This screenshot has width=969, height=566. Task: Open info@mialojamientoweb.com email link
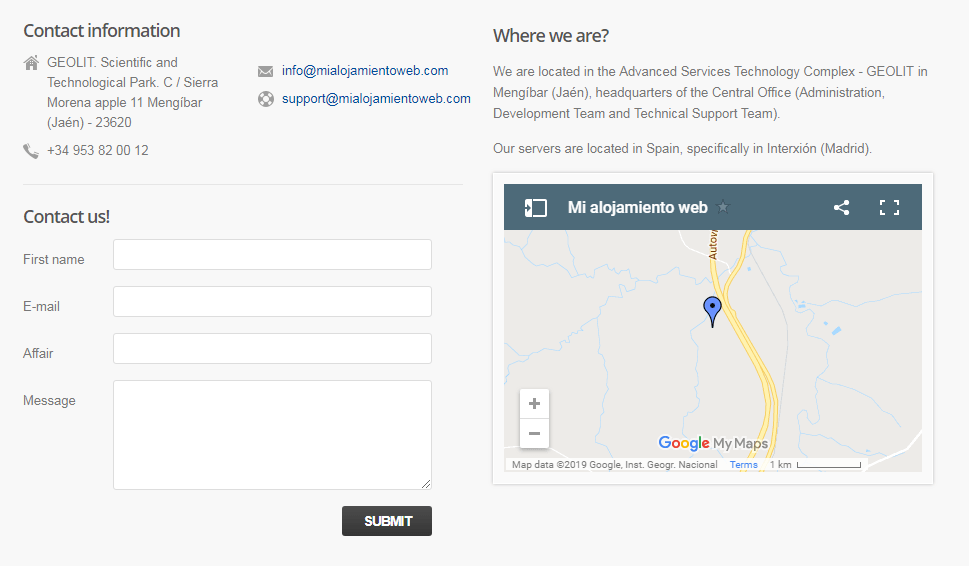365,70
